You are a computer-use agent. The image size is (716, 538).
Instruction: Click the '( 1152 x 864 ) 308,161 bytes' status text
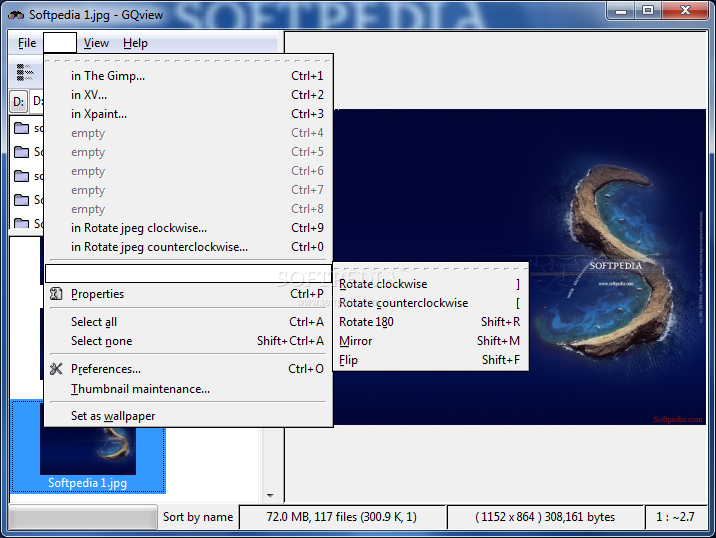point(545,517)
